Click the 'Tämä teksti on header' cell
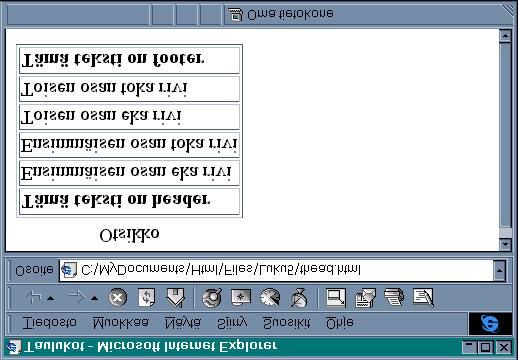Screen dimensions: 518x360 (129, 201)
